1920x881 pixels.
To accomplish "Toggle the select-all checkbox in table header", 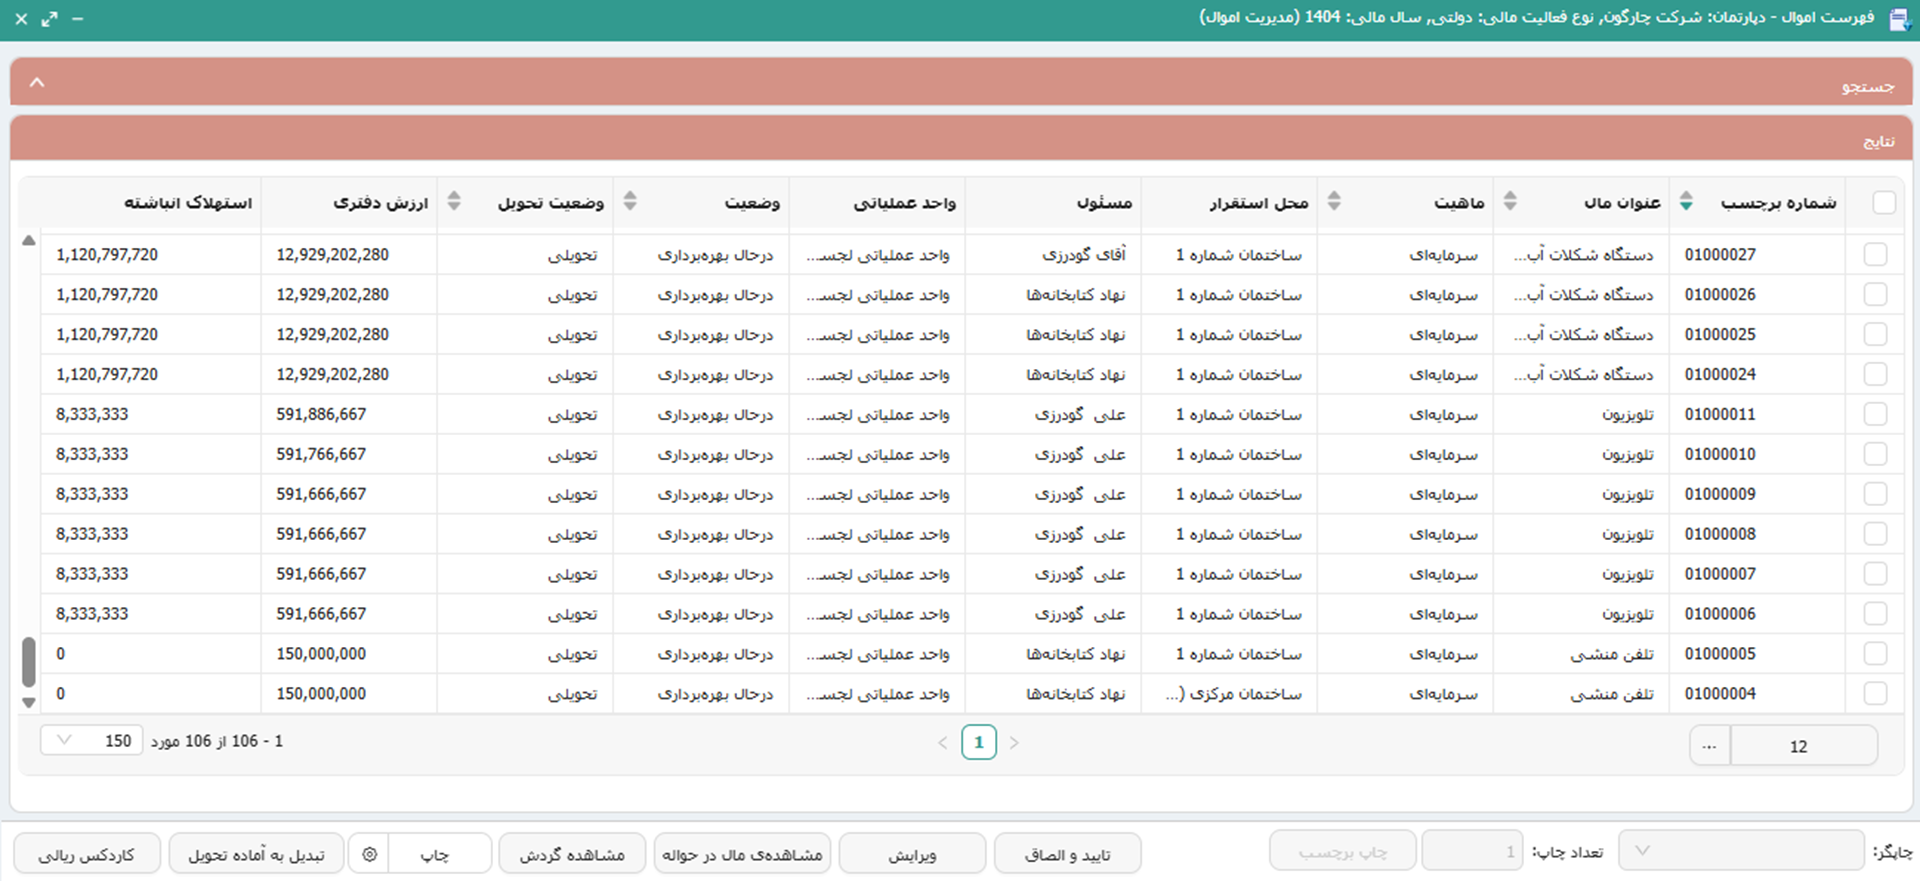I will pyautogui.click(x=1884, y=203).
